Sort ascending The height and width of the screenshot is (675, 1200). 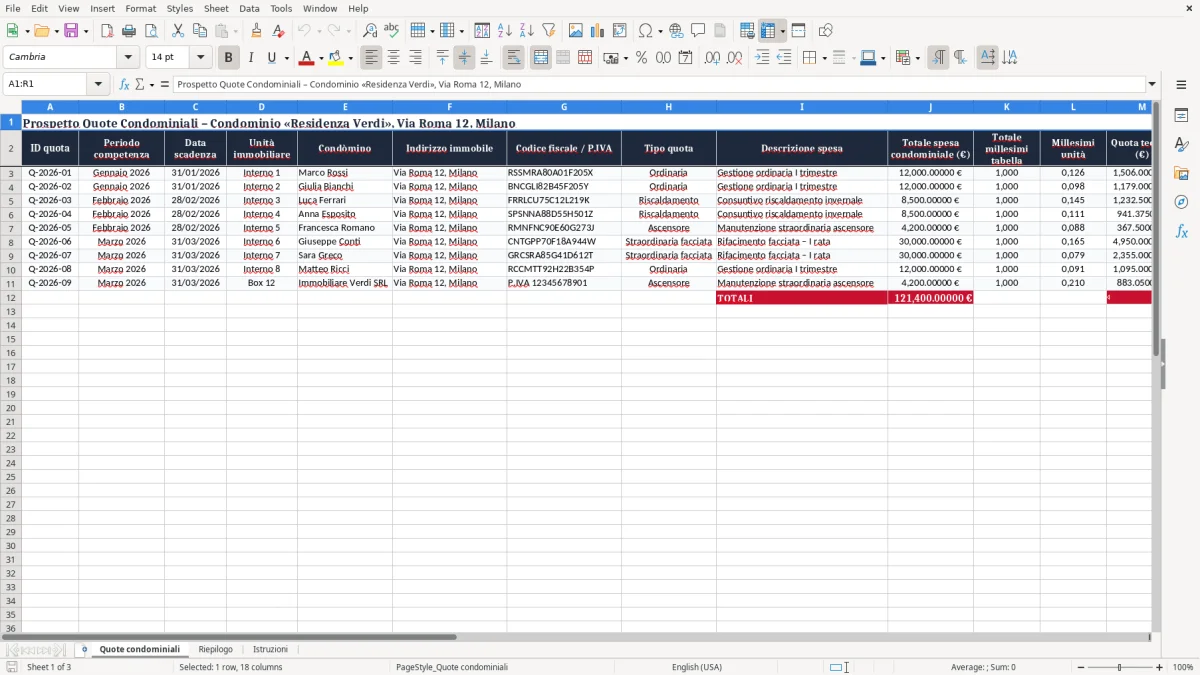504,31
